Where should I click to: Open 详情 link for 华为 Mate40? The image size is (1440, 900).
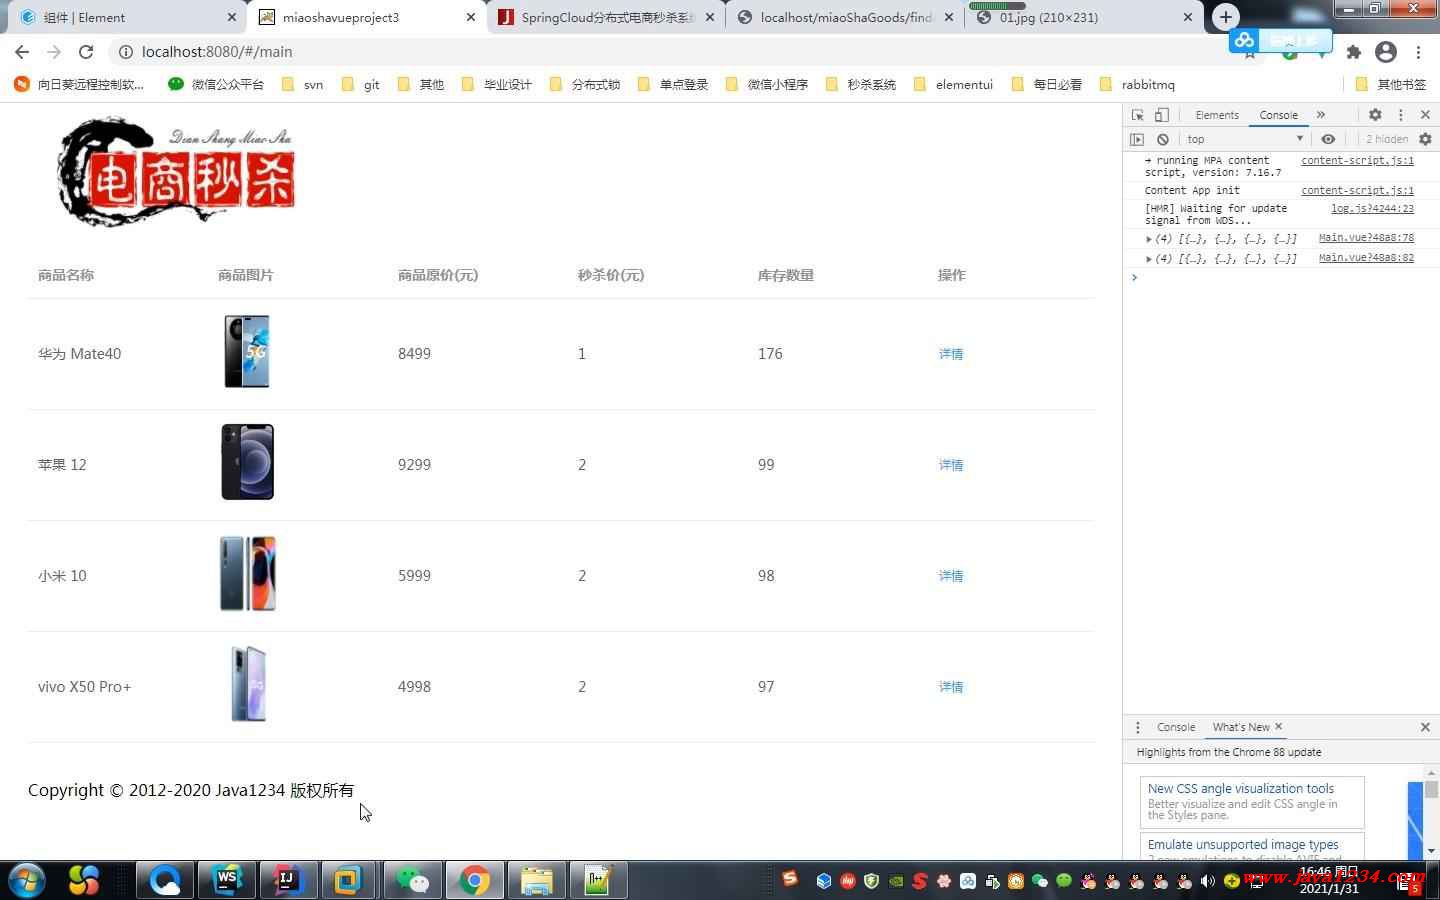(x=951, y=354)
